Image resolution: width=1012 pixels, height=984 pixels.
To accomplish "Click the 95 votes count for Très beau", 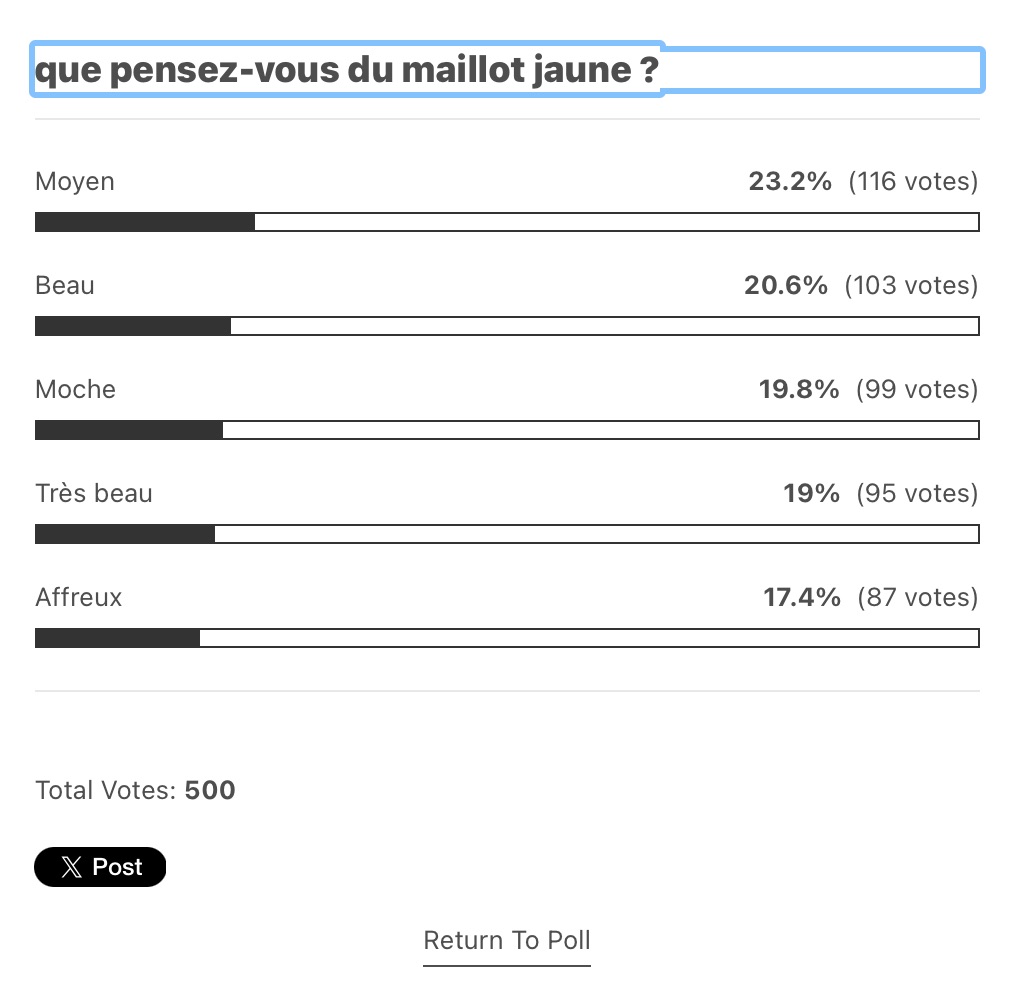I will tap(917, 494).
